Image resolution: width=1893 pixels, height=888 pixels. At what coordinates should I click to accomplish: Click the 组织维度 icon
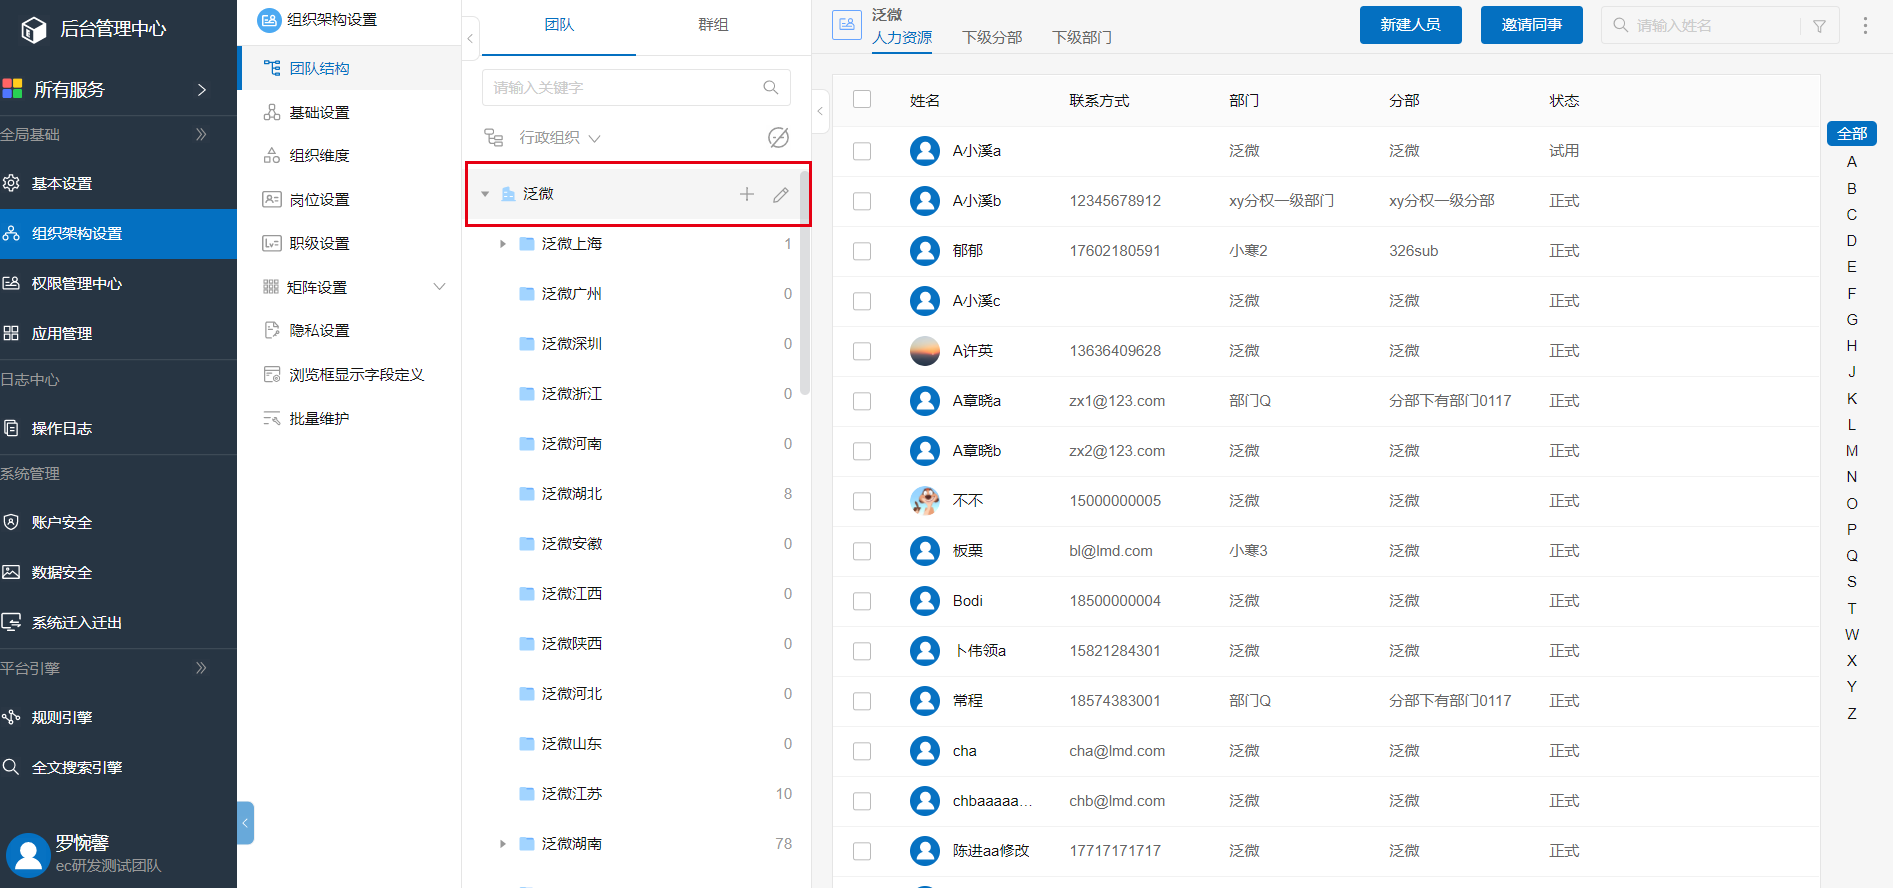point(272,155)
